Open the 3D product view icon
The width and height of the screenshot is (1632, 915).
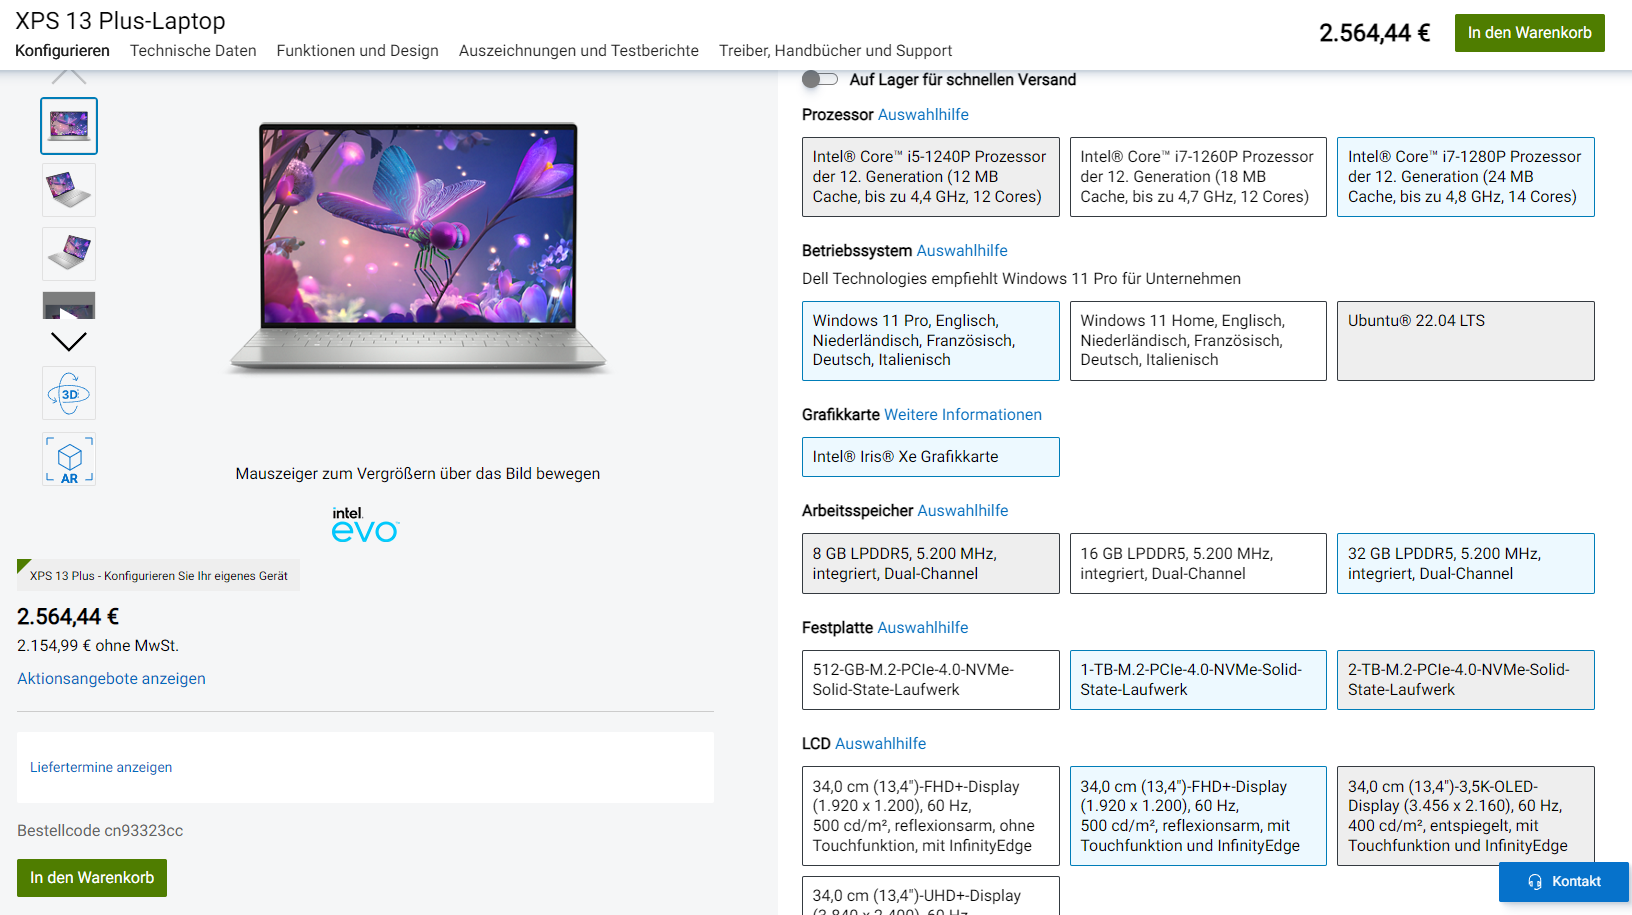pyautogui.click(x=69, y=393)
